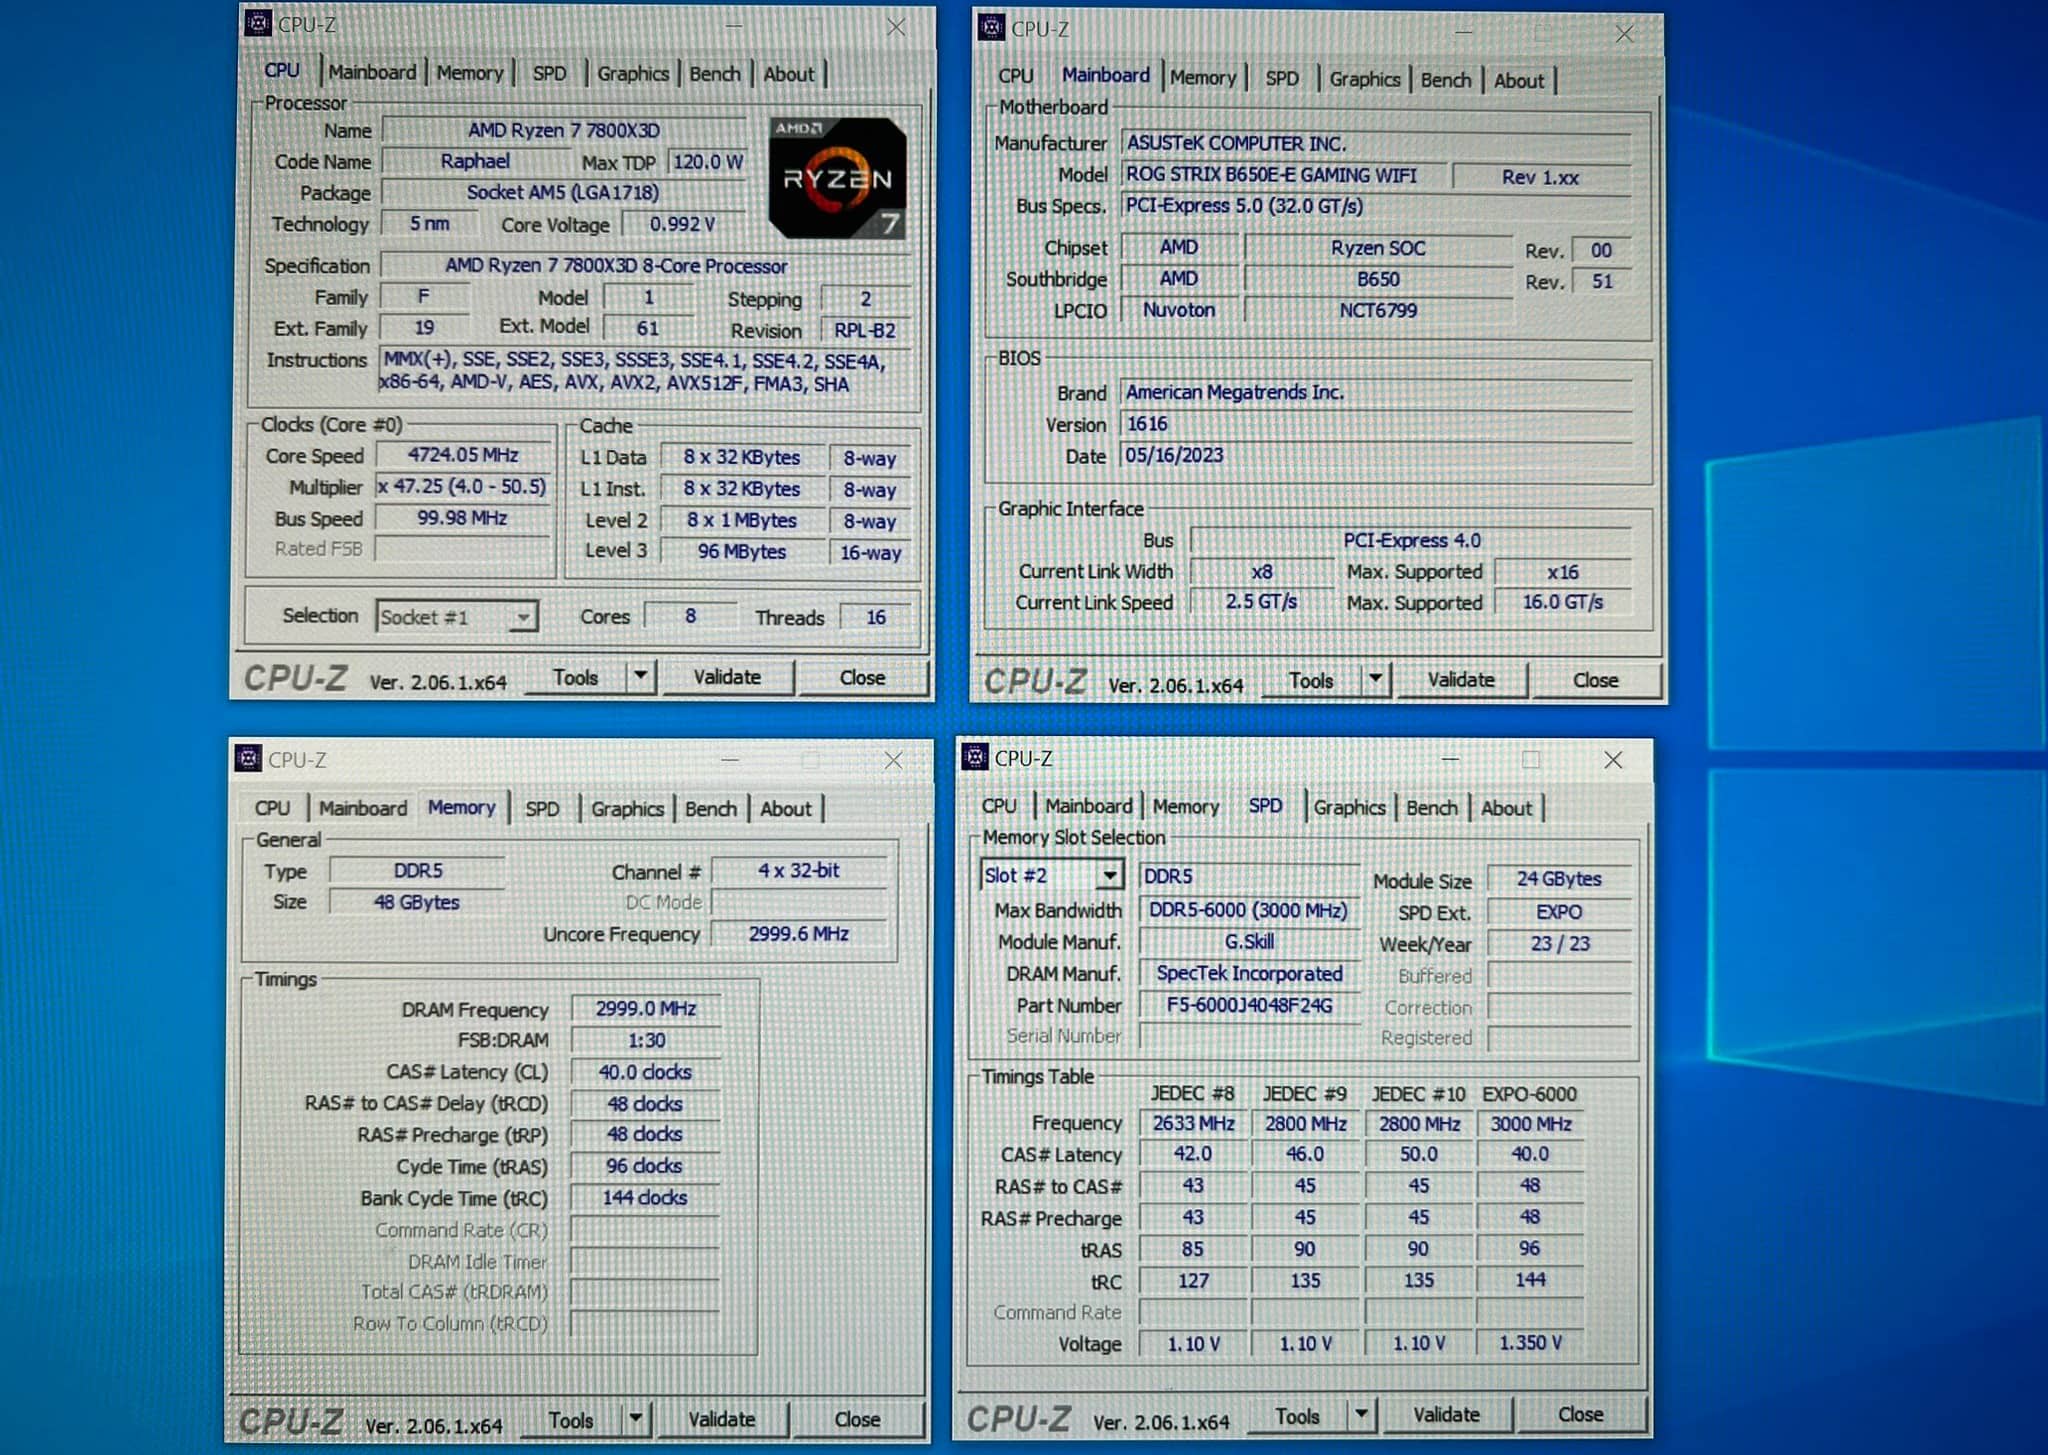
Task: Switch to Memory tab in the CPU window
Action: 469,73
